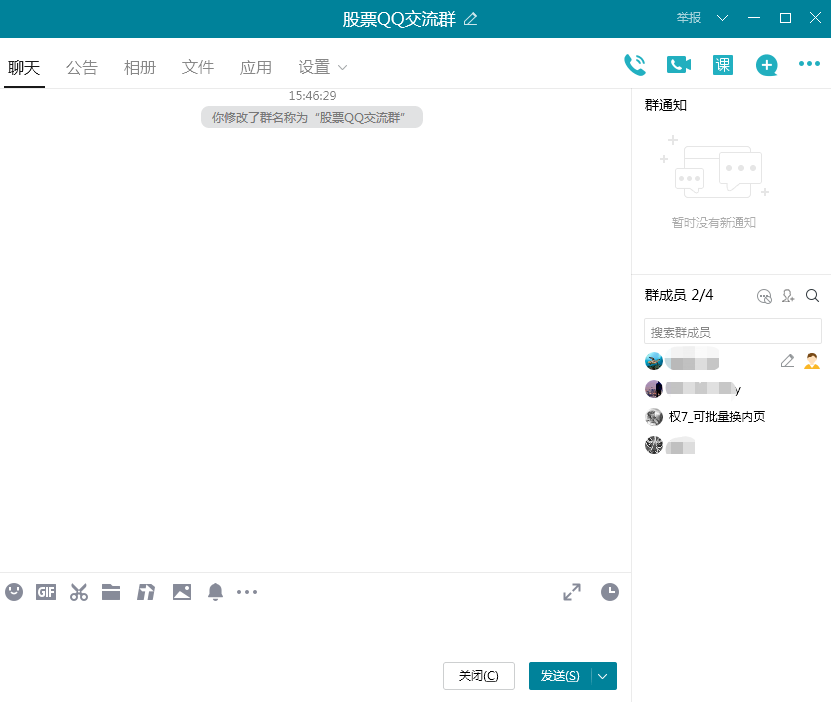Screen dimensions: 831x702
Task: Open the 公告 tab
Action: pos(82,67)
